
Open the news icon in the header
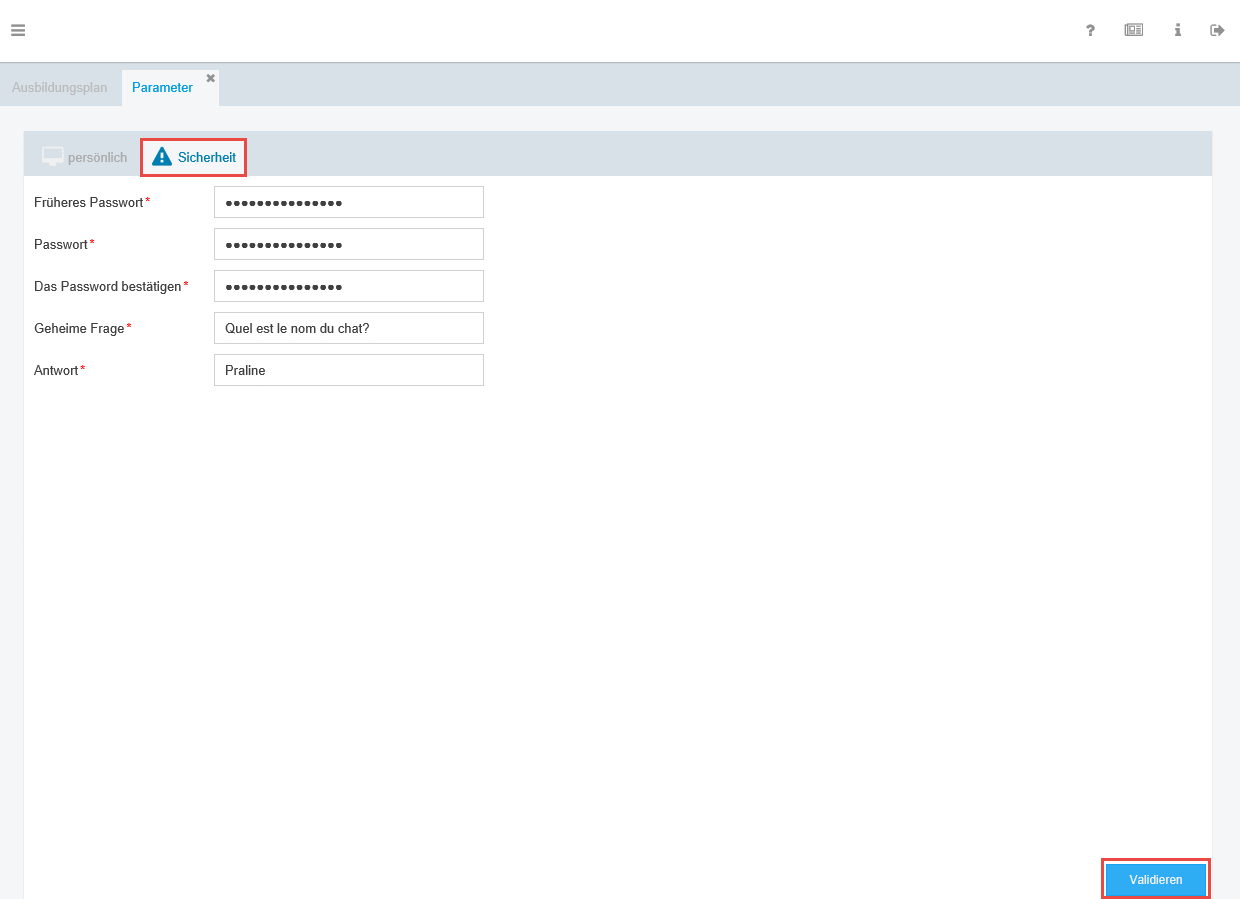coord(1133,30)
